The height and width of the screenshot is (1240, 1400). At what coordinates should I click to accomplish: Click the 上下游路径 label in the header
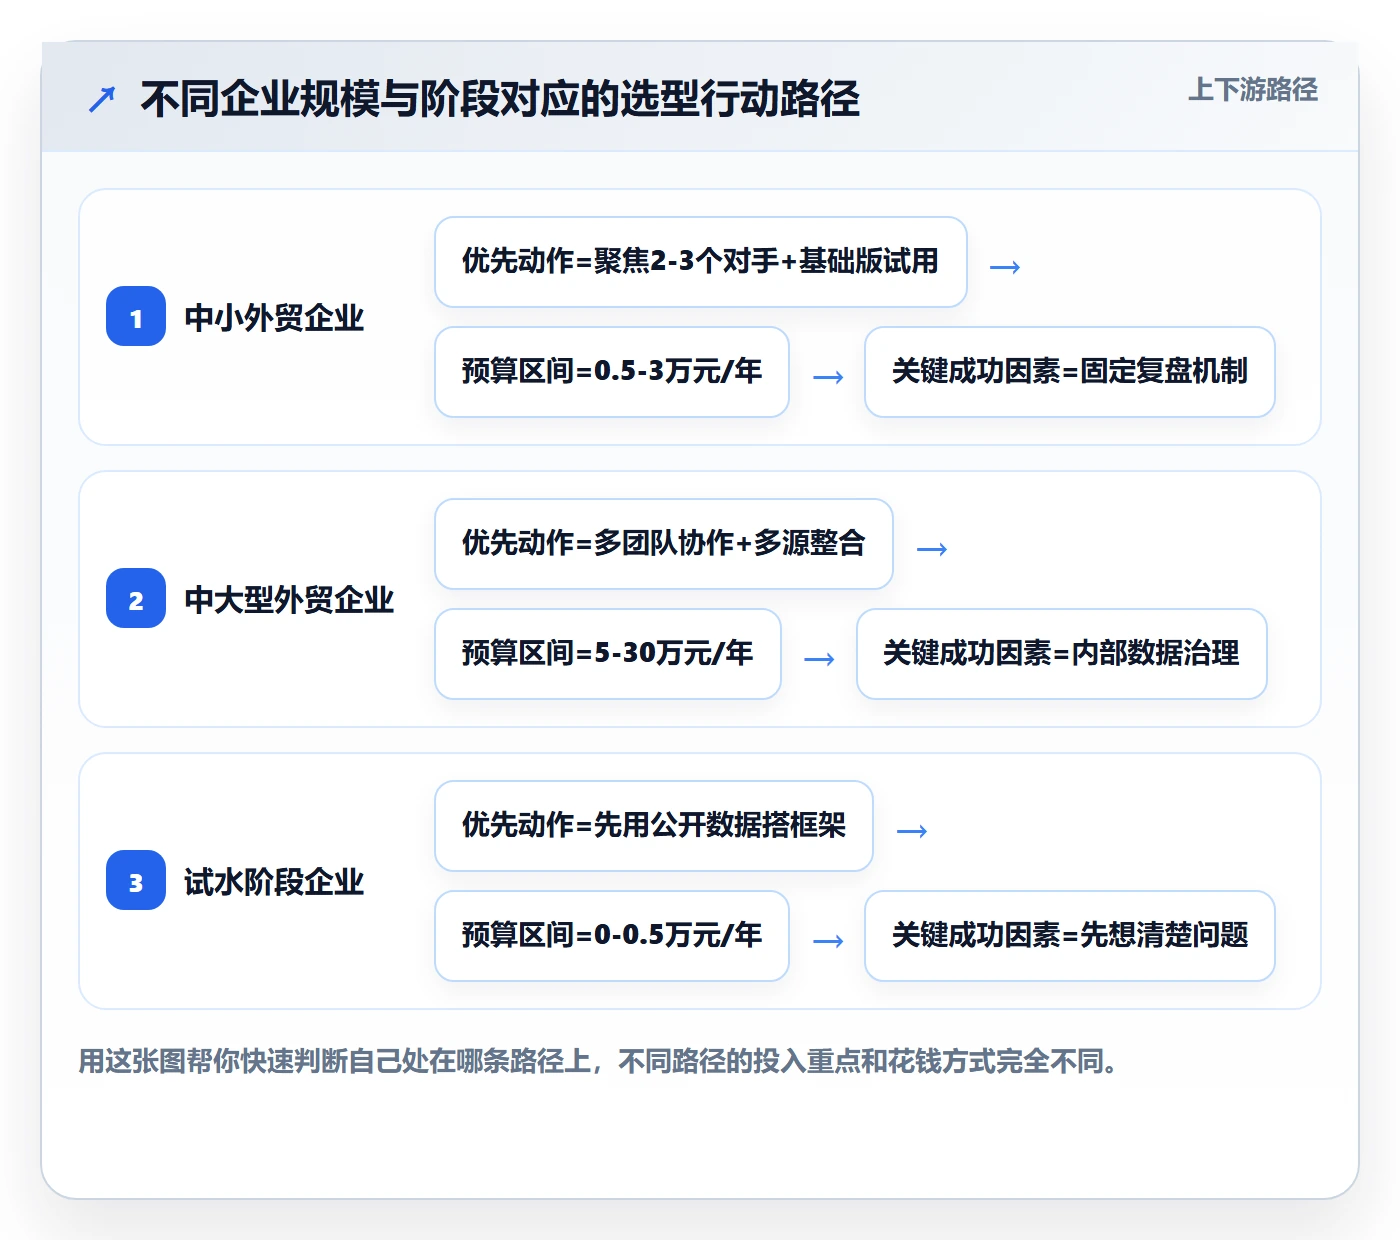pos(1252,90)
